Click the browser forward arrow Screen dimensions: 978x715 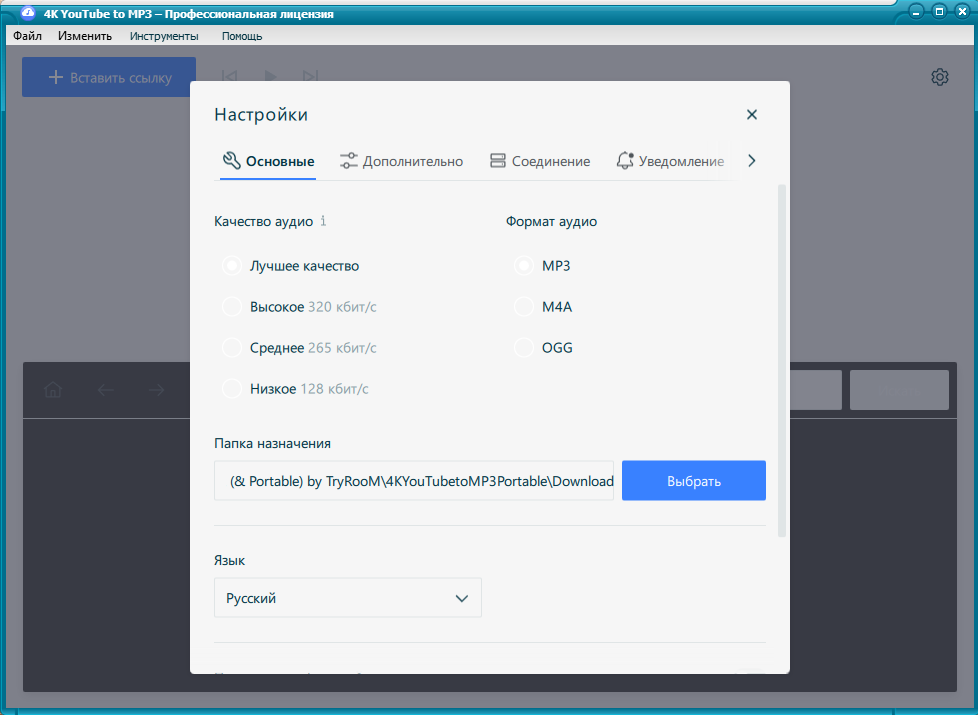click(157, 390)
